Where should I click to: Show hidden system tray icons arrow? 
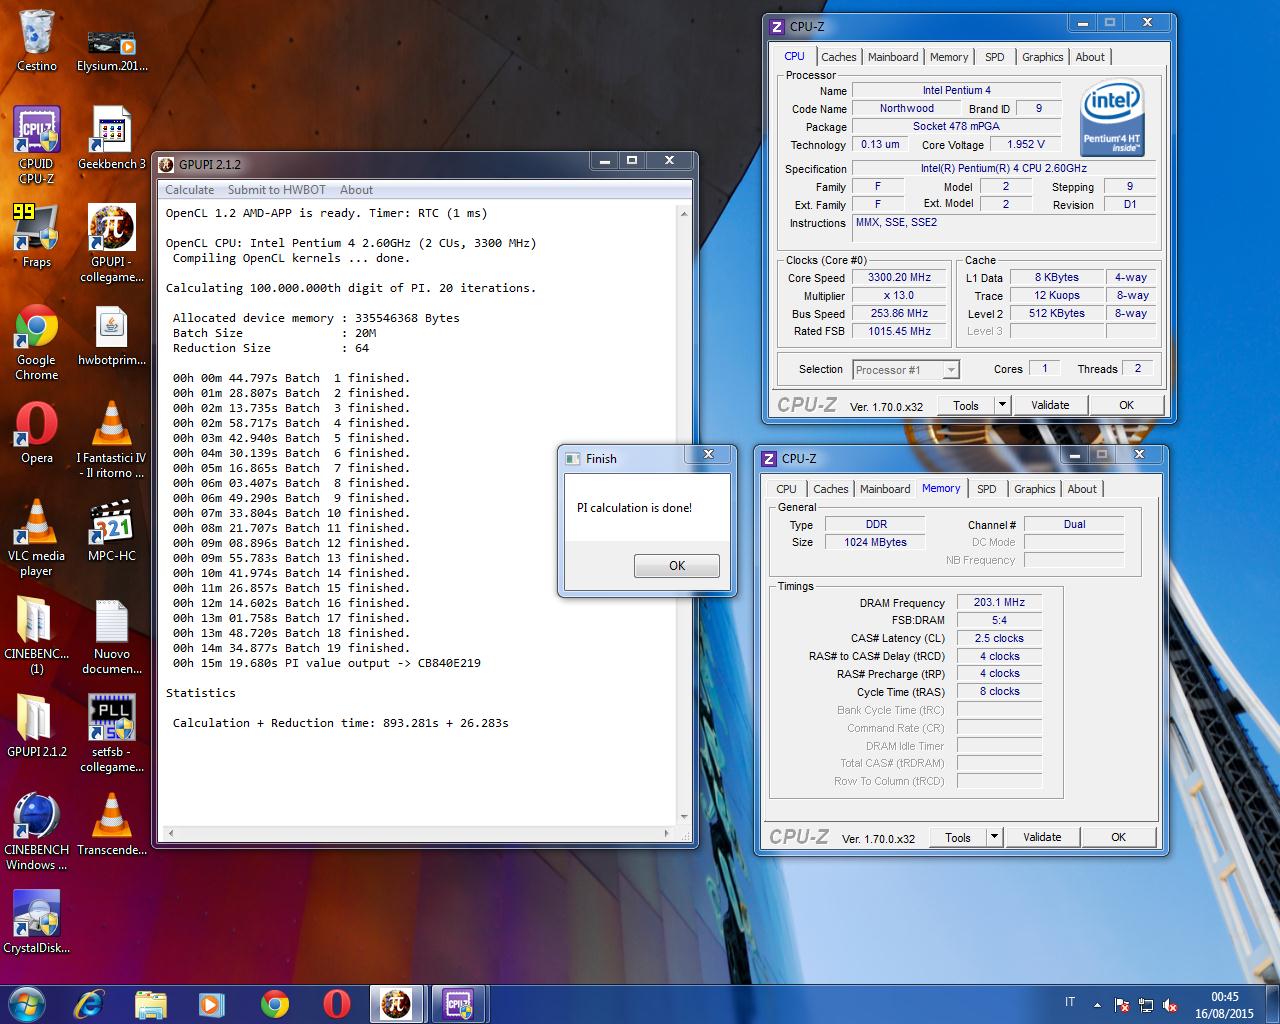[1099, 1005]
